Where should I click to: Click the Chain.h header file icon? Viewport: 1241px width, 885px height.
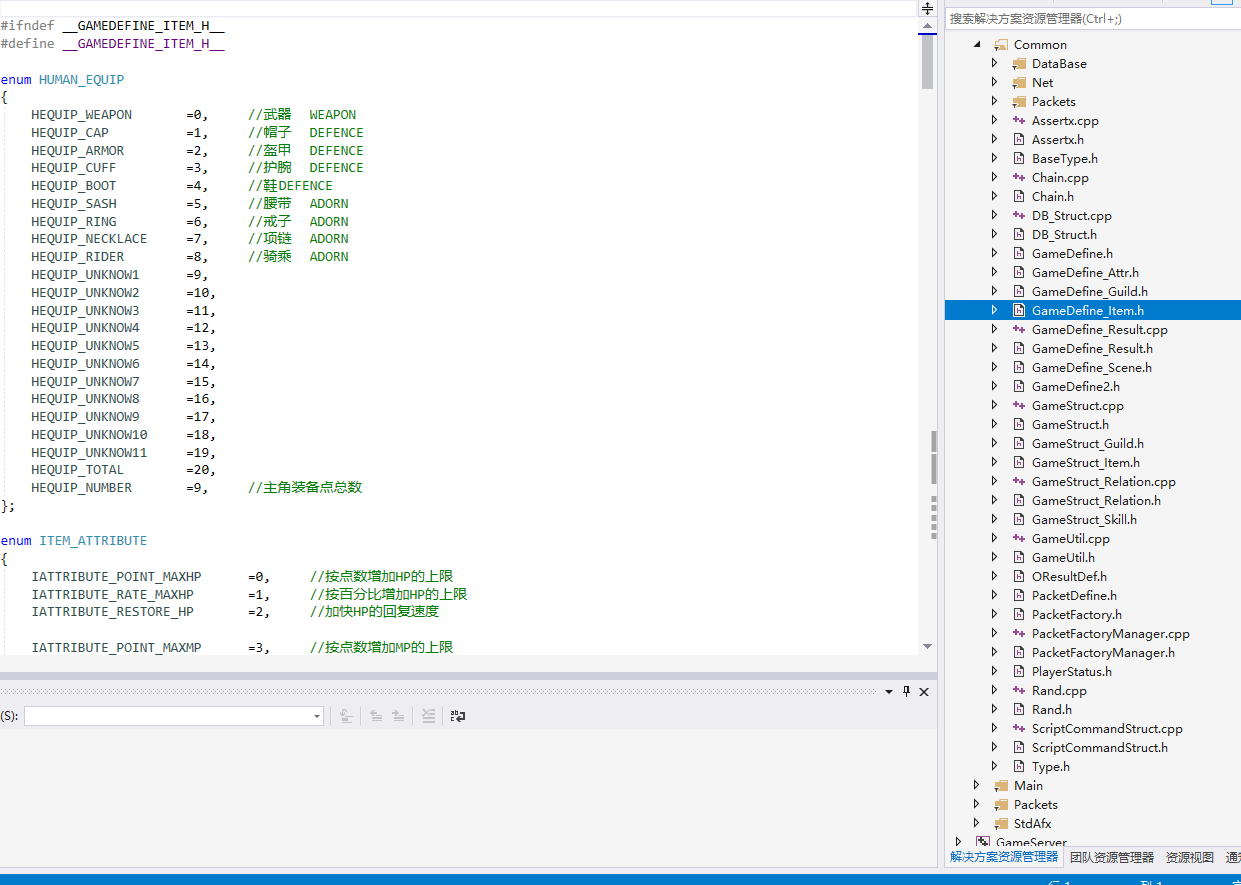point(1019,197)
